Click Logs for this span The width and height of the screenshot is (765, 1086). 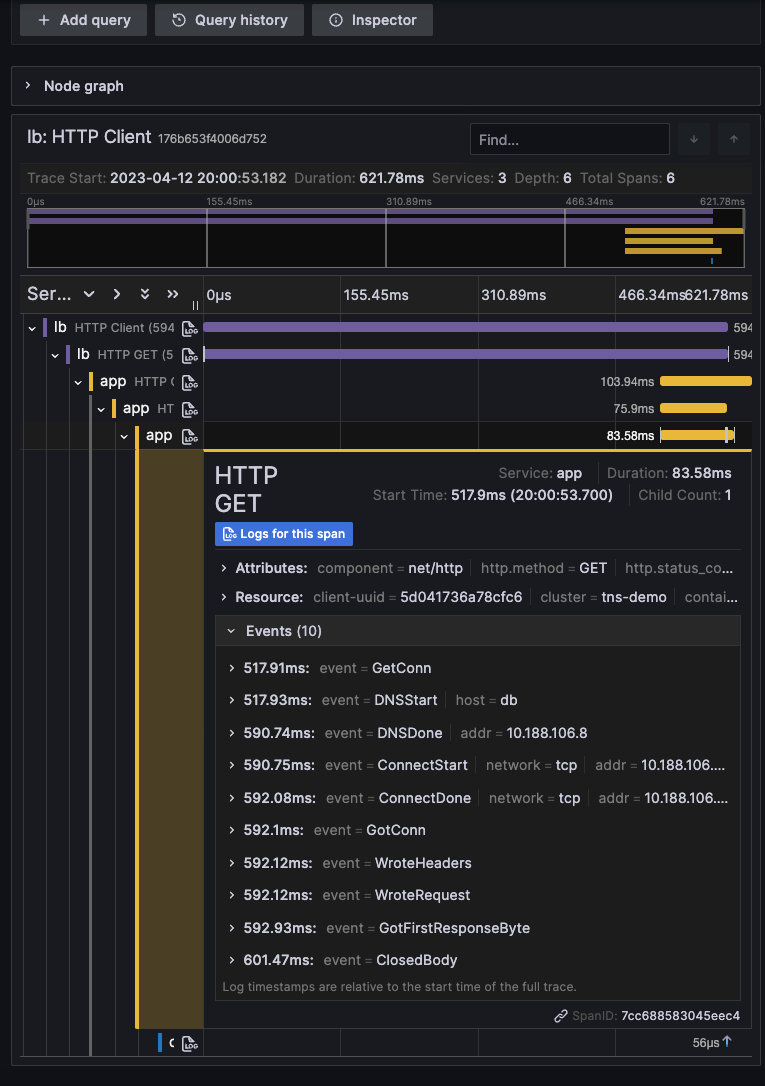[x=283, y=533]
